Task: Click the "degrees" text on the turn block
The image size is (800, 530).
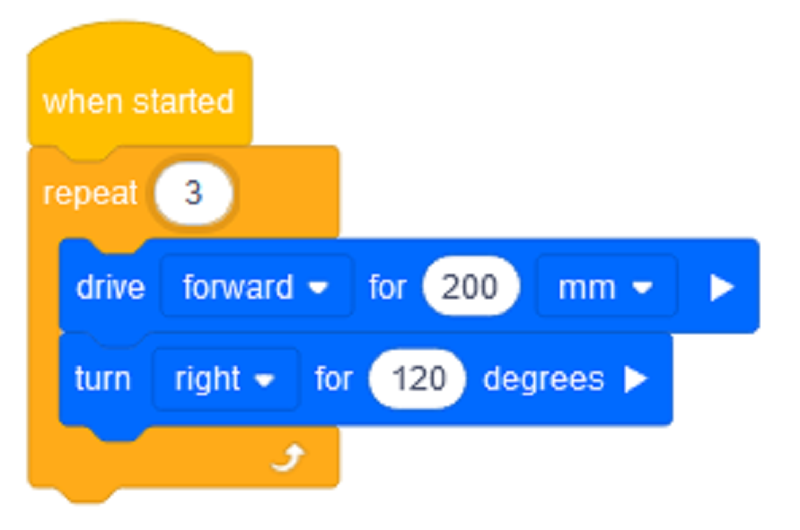Action: [543, 379]
